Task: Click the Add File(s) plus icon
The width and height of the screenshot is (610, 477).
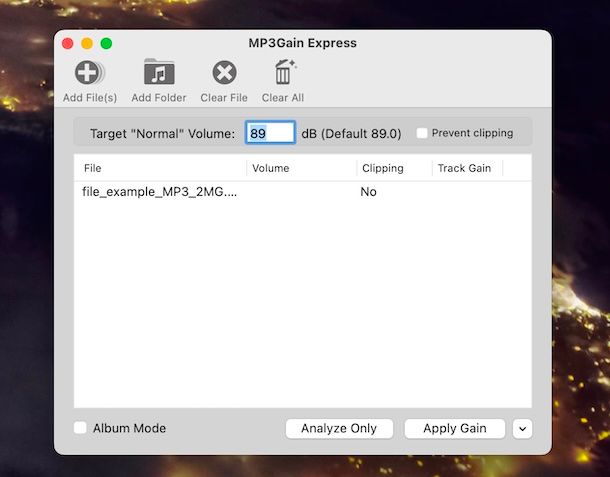Action: pyautogui.click(x=89, y=73)
